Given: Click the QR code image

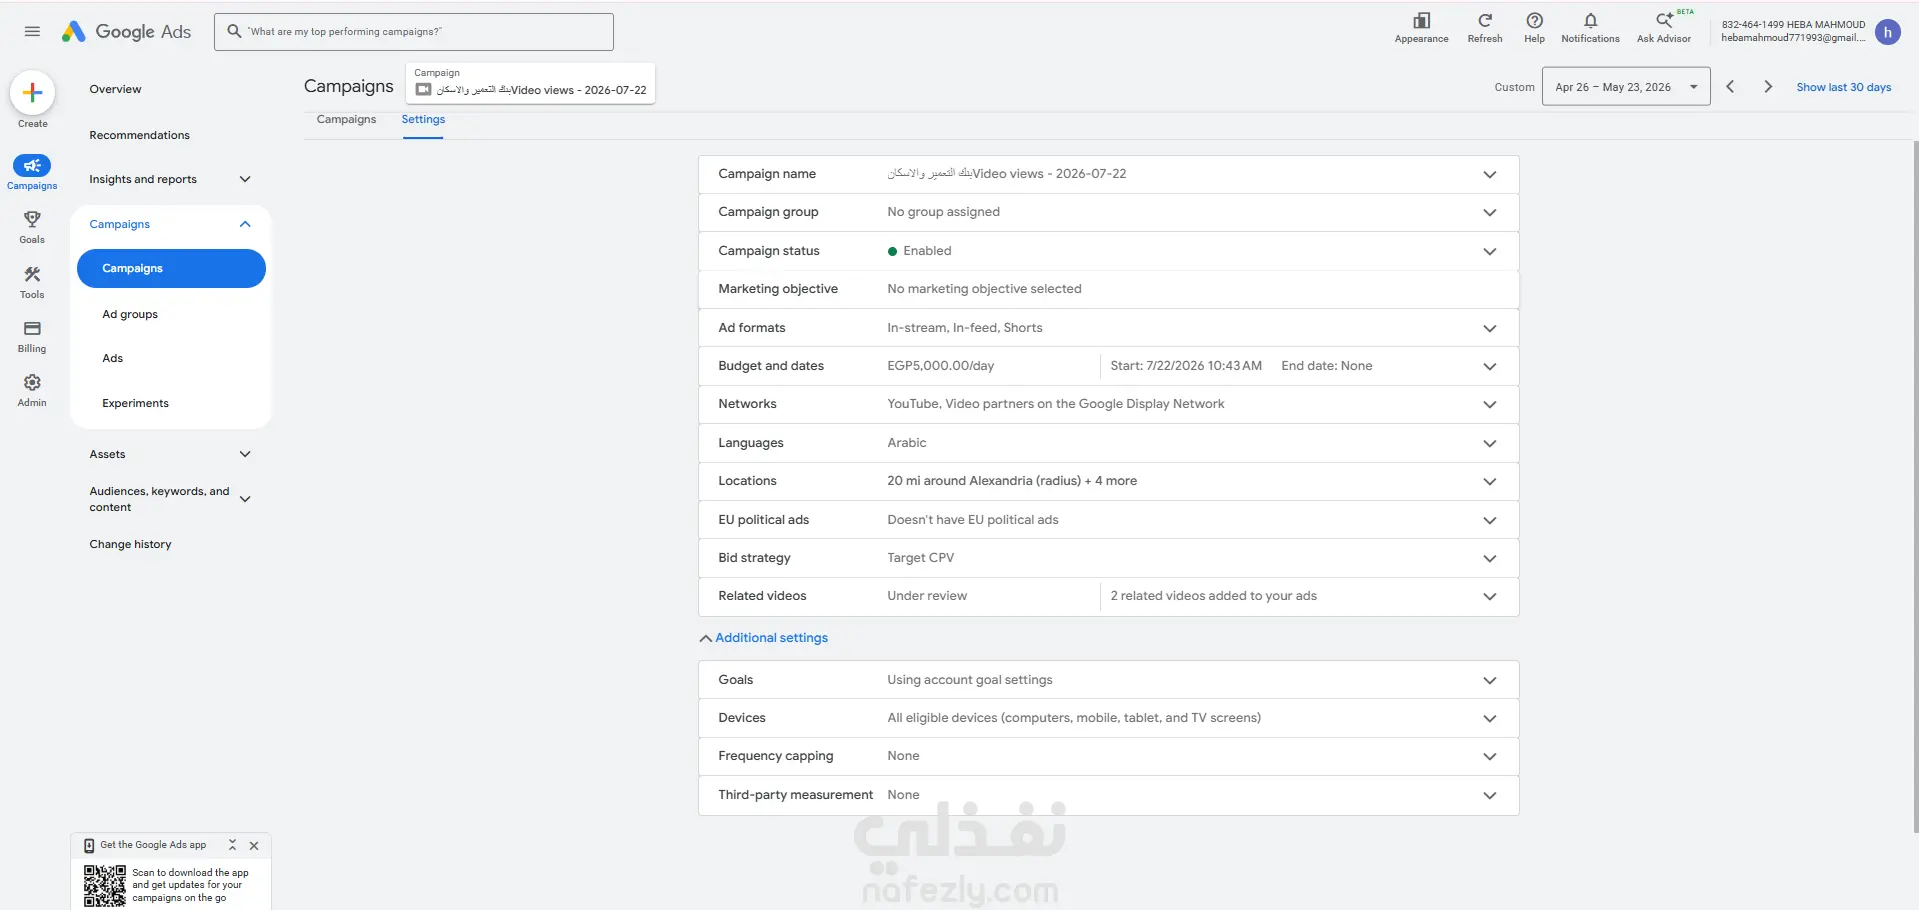Looking at the screenshot, I should point(105,886).
